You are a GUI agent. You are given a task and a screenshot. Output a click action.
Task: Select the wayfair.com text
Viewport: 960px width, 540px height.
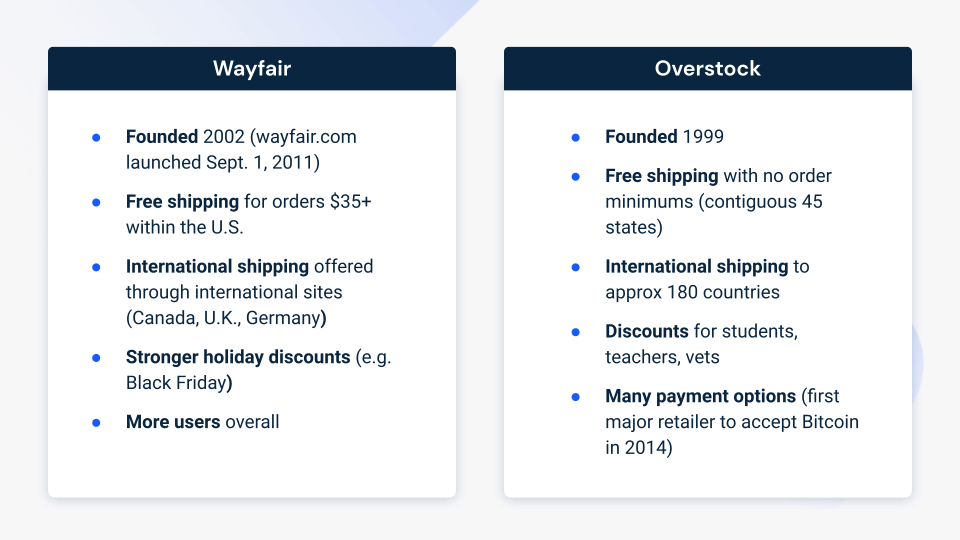(306, 137)
